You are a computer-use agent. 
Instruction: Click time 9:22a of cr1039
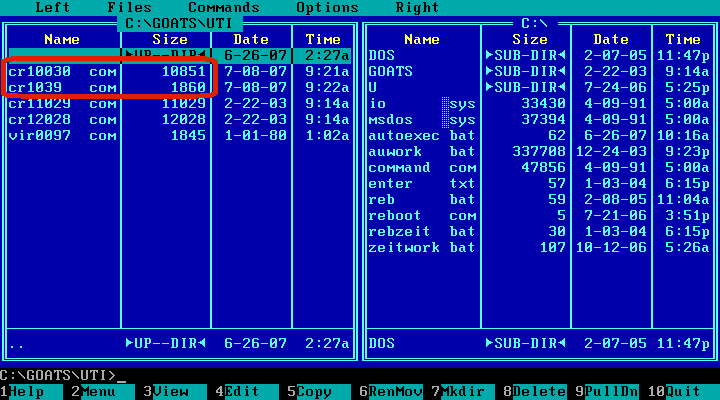[x=327, y=88]
